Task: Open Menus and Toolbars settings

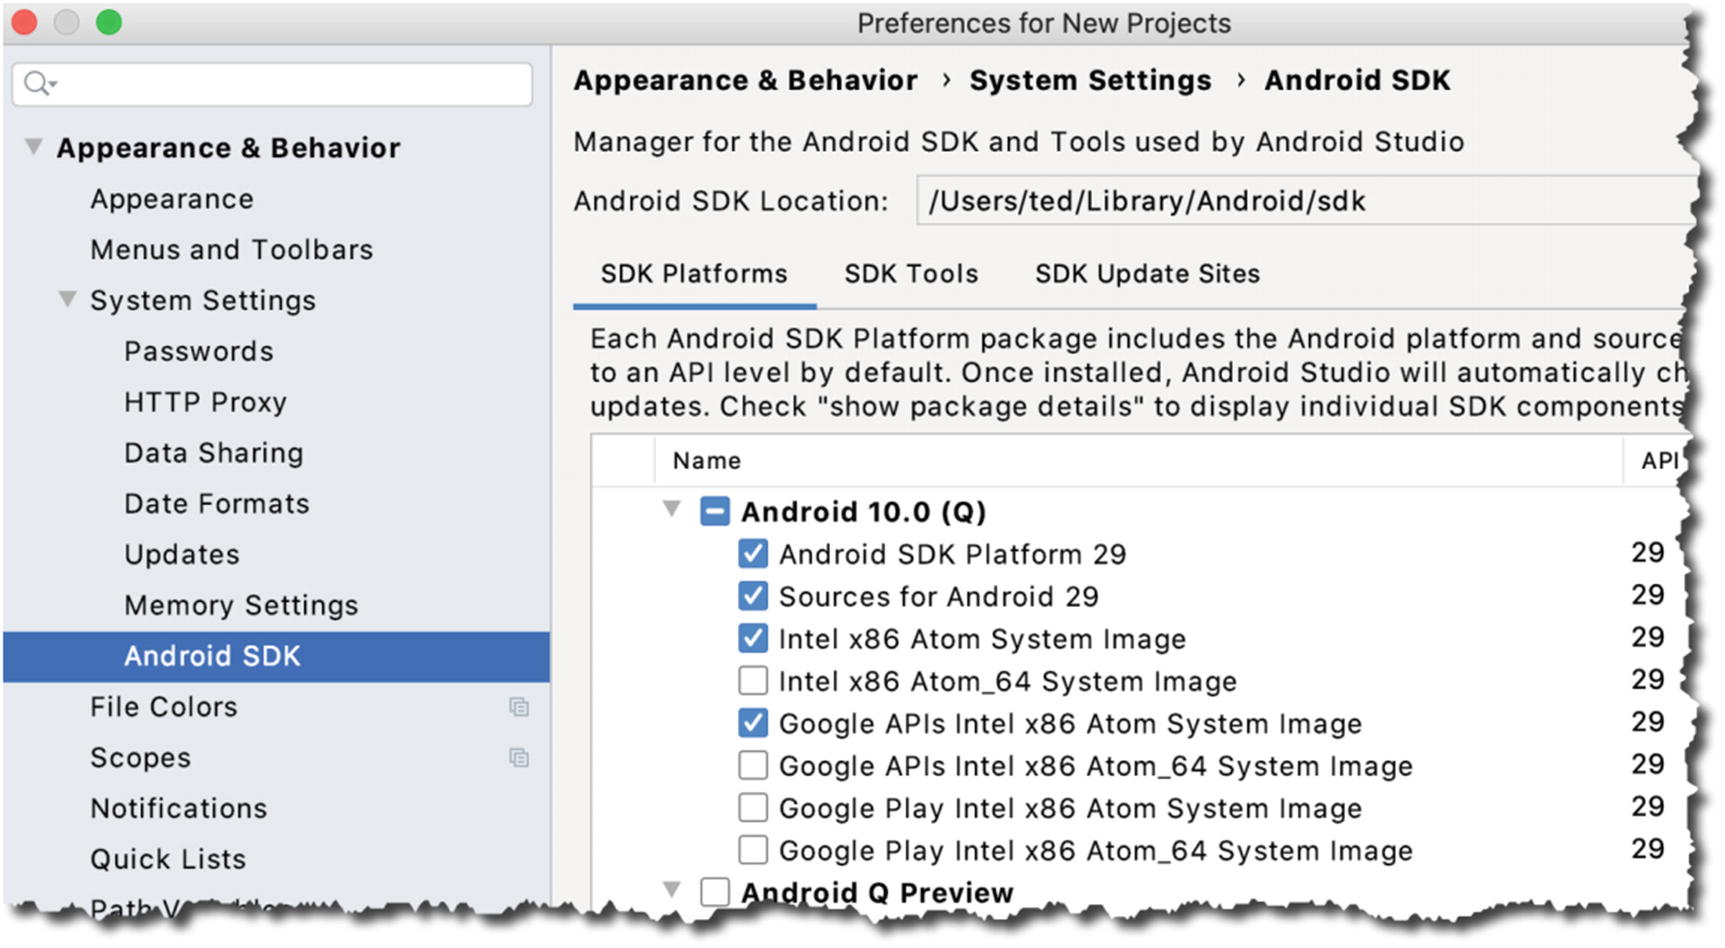Action: tap(232, 249)
